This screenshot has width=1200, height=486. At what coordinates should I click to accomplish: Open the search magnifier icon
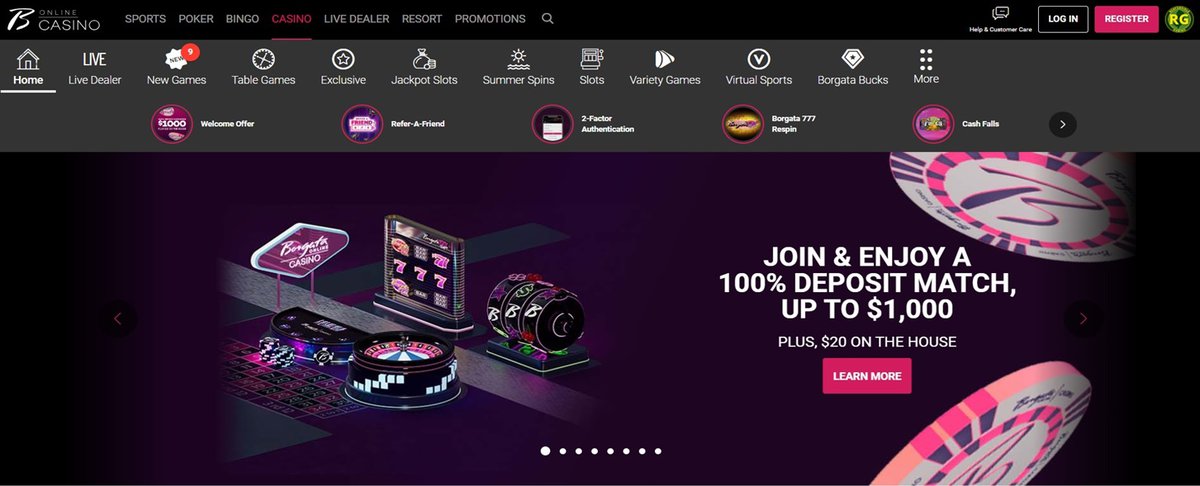[x=547, y=19]
